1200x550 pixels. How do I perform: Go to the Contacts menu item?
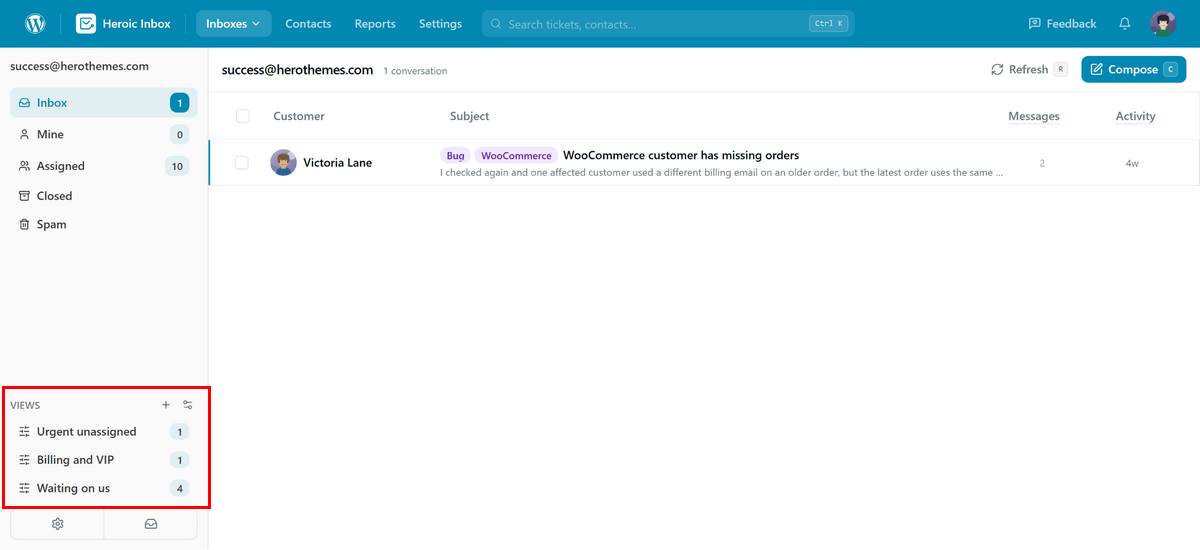tap(308, 23)
